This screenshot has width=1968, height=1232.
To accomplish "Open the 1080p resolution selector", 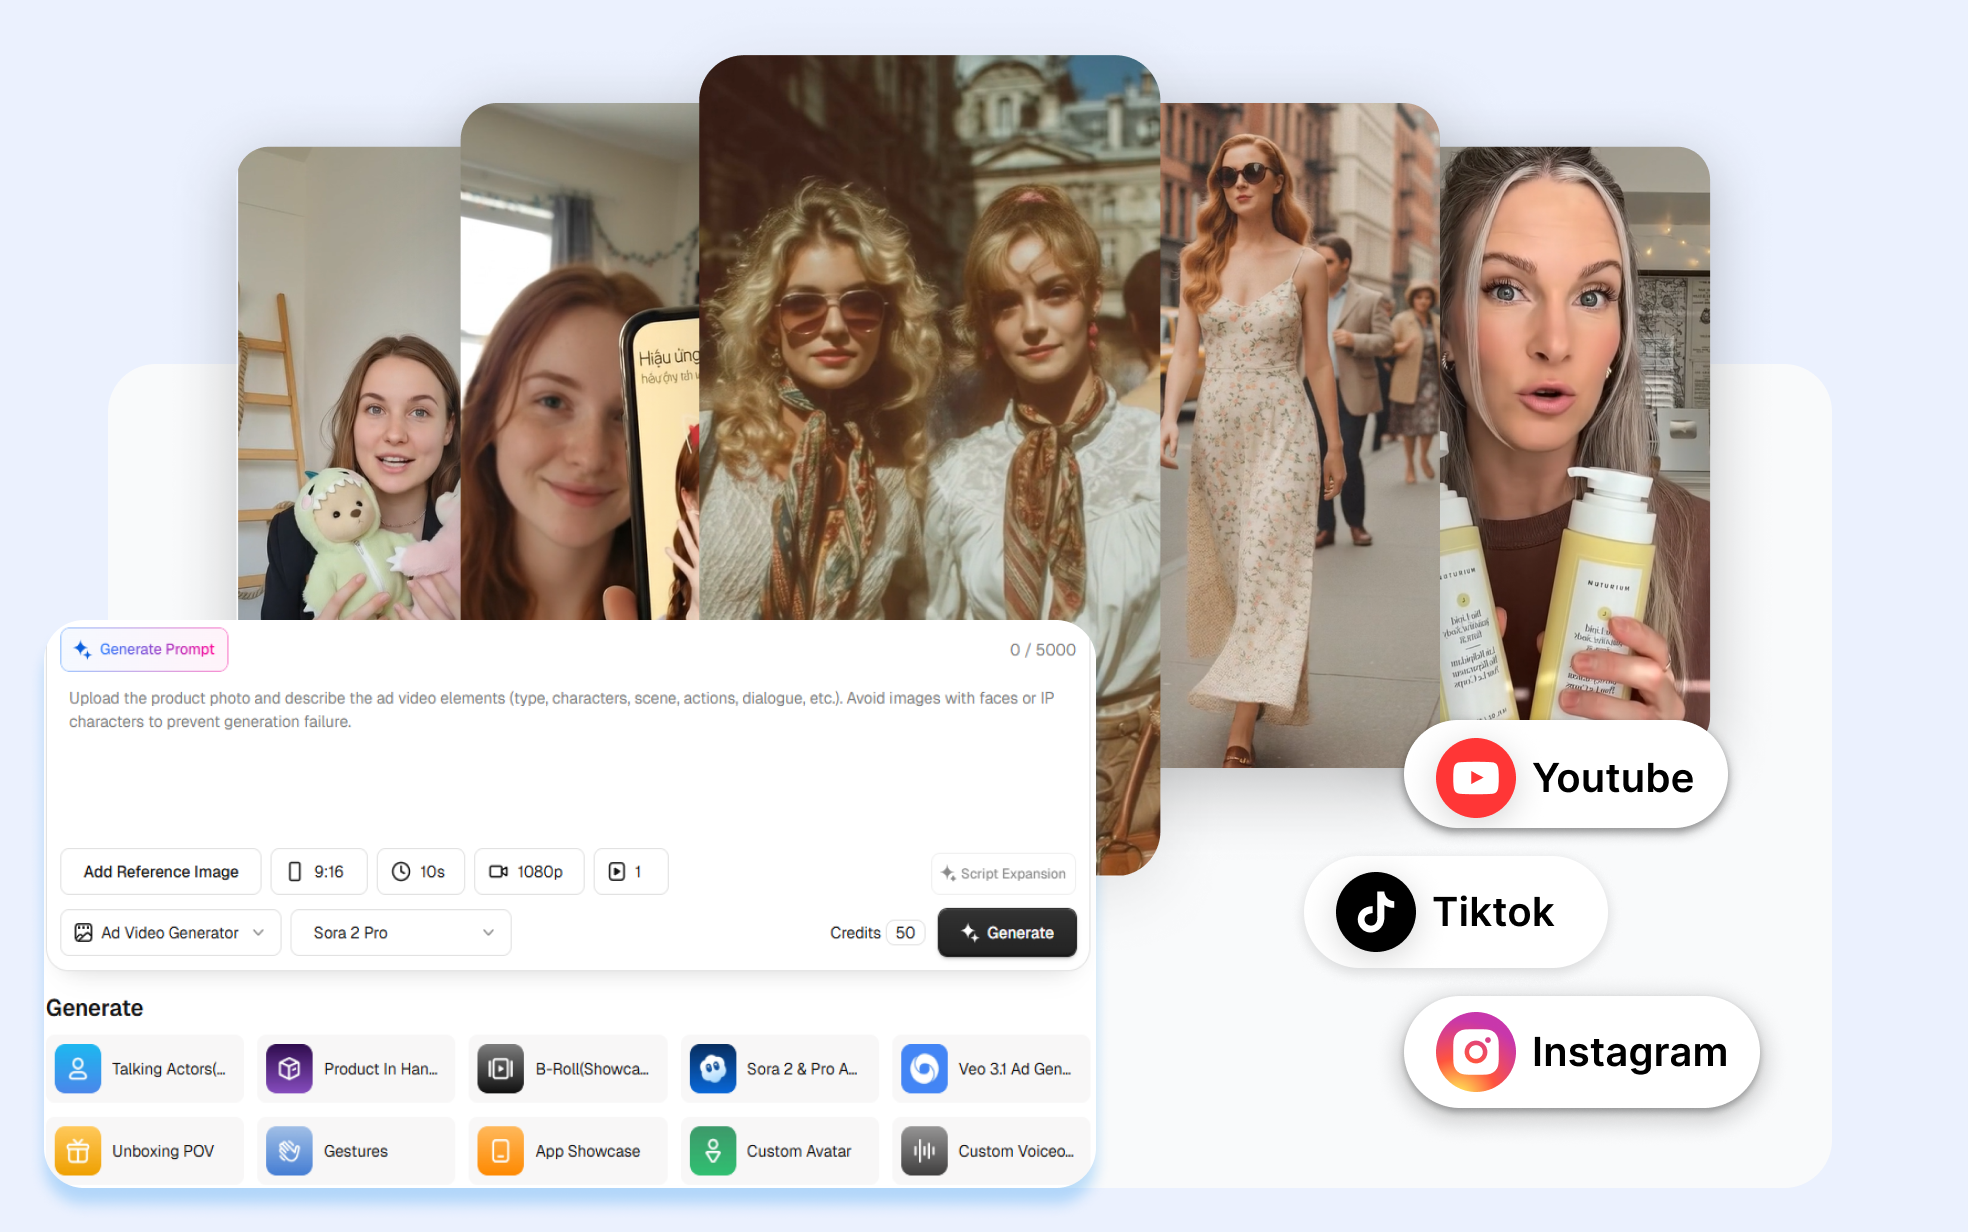I will tap(529, 872).
